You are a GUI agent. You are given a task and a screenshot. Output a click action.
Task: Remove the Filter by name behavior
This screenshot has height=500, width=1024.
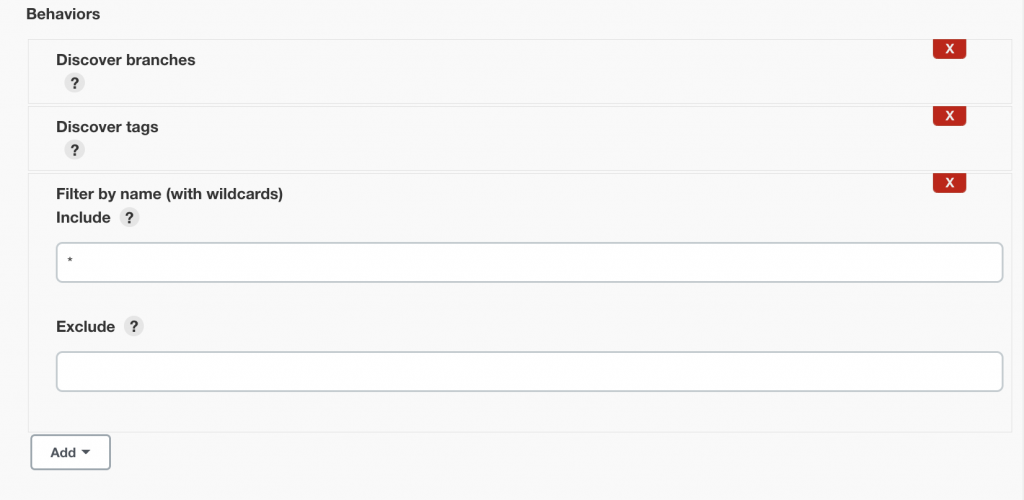pos(949,182)
